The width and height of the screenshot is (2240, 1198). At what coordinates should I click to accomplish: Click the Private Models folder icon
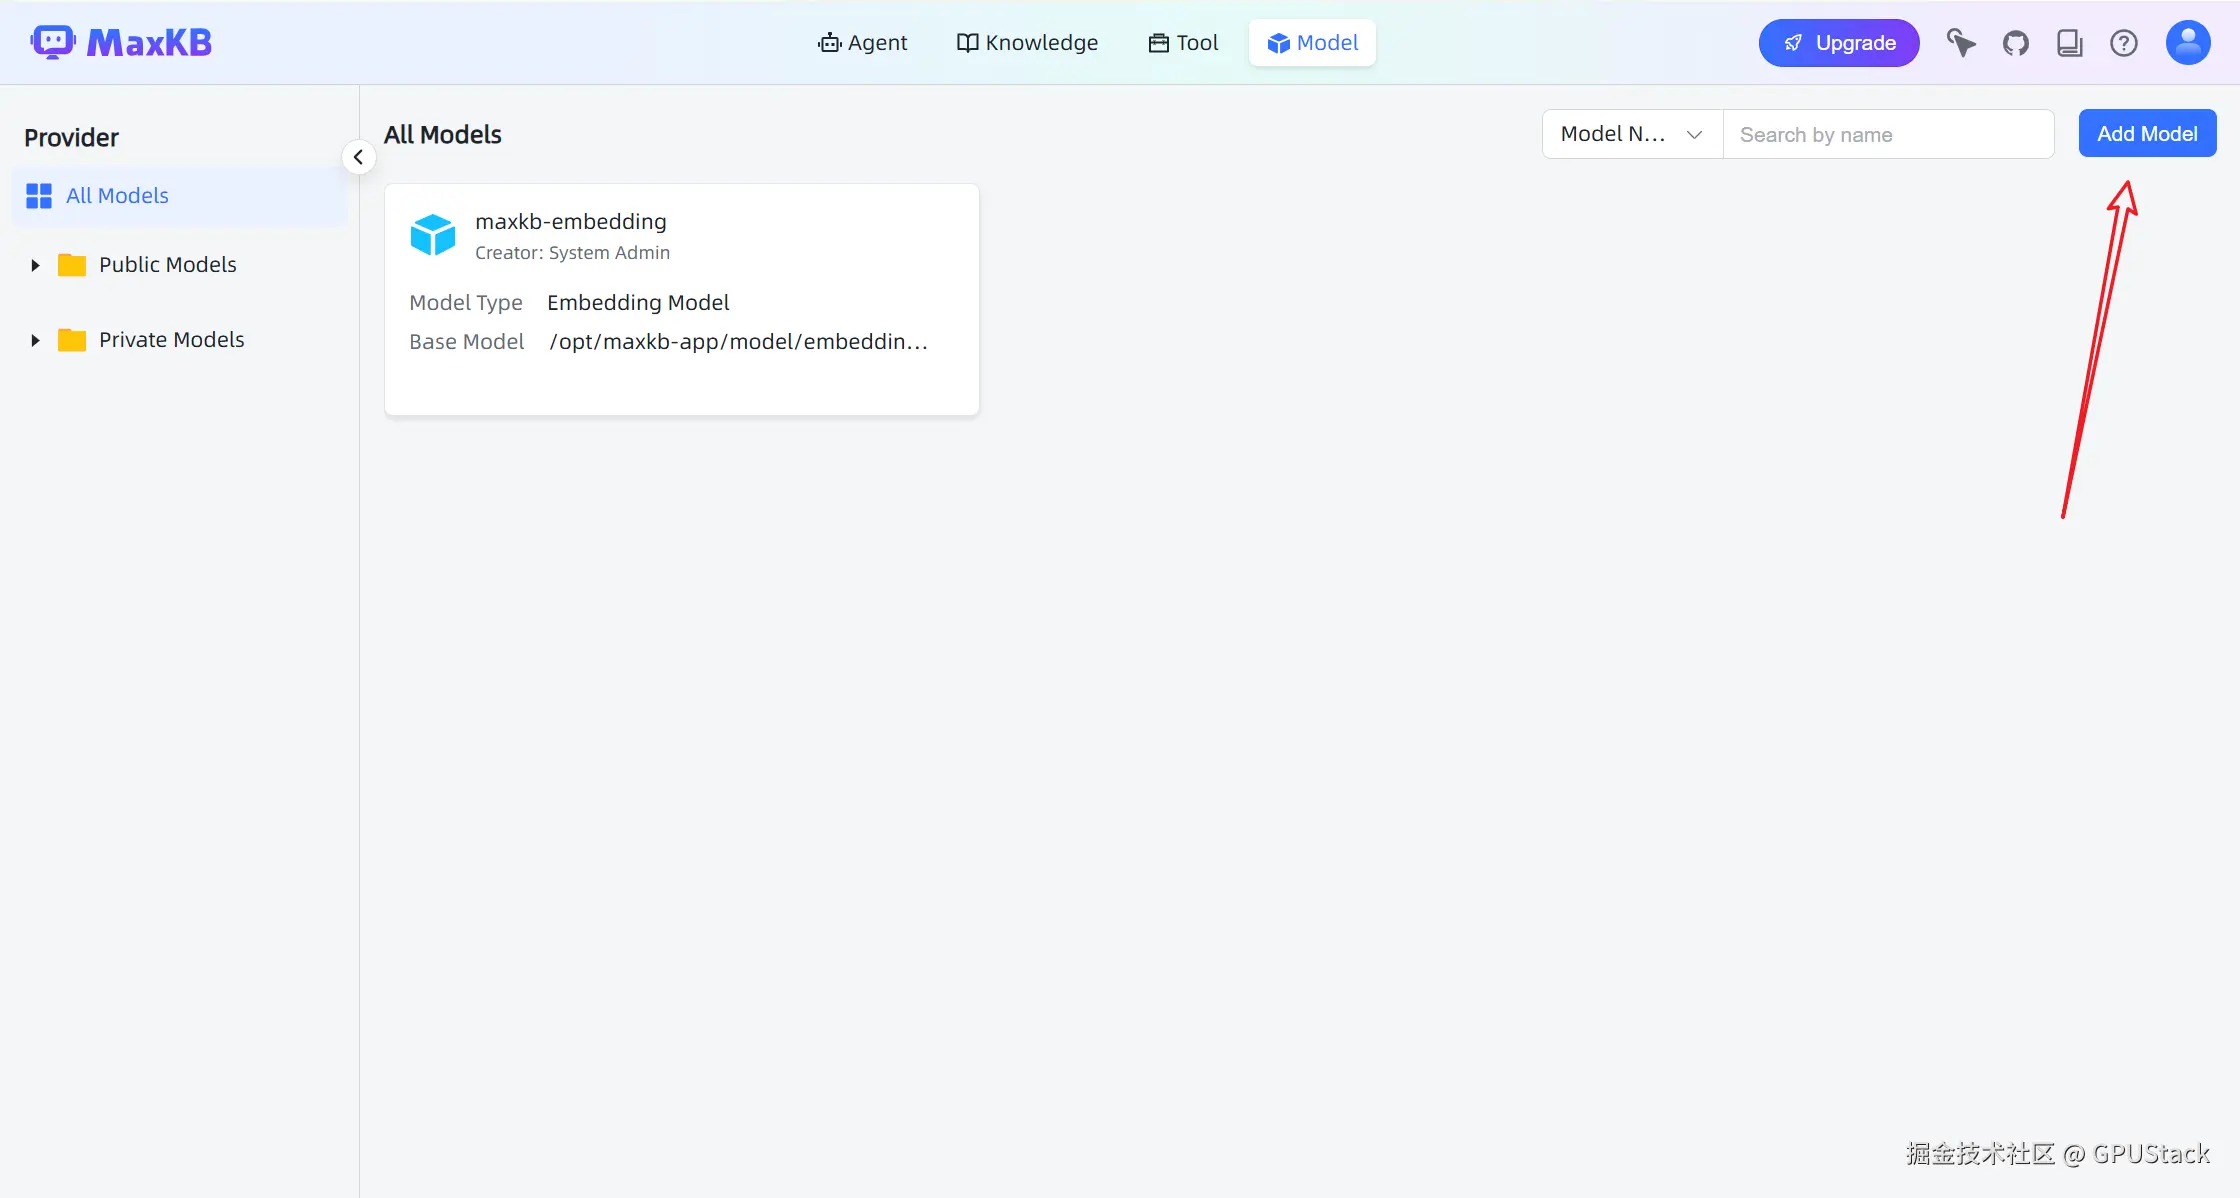[72, 340]
